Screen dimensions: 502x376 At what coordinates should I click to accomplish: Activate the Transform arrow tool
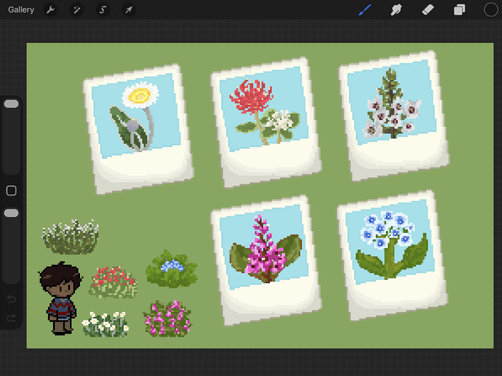[129, 10]
